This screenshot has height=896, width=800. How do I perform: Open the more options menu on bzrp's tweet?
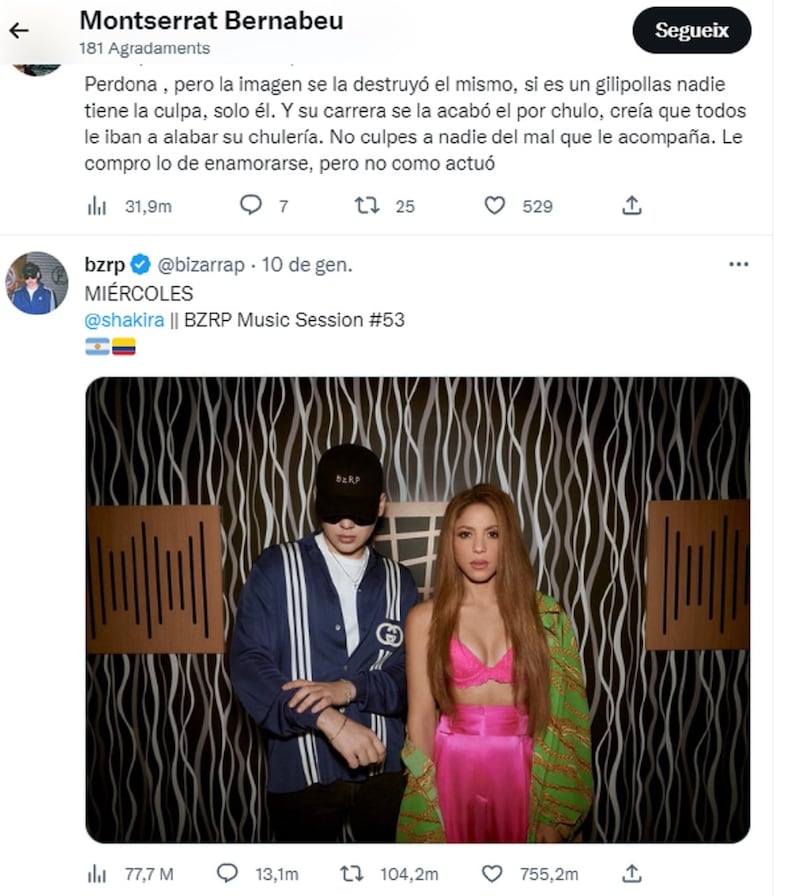click(738, 262)
